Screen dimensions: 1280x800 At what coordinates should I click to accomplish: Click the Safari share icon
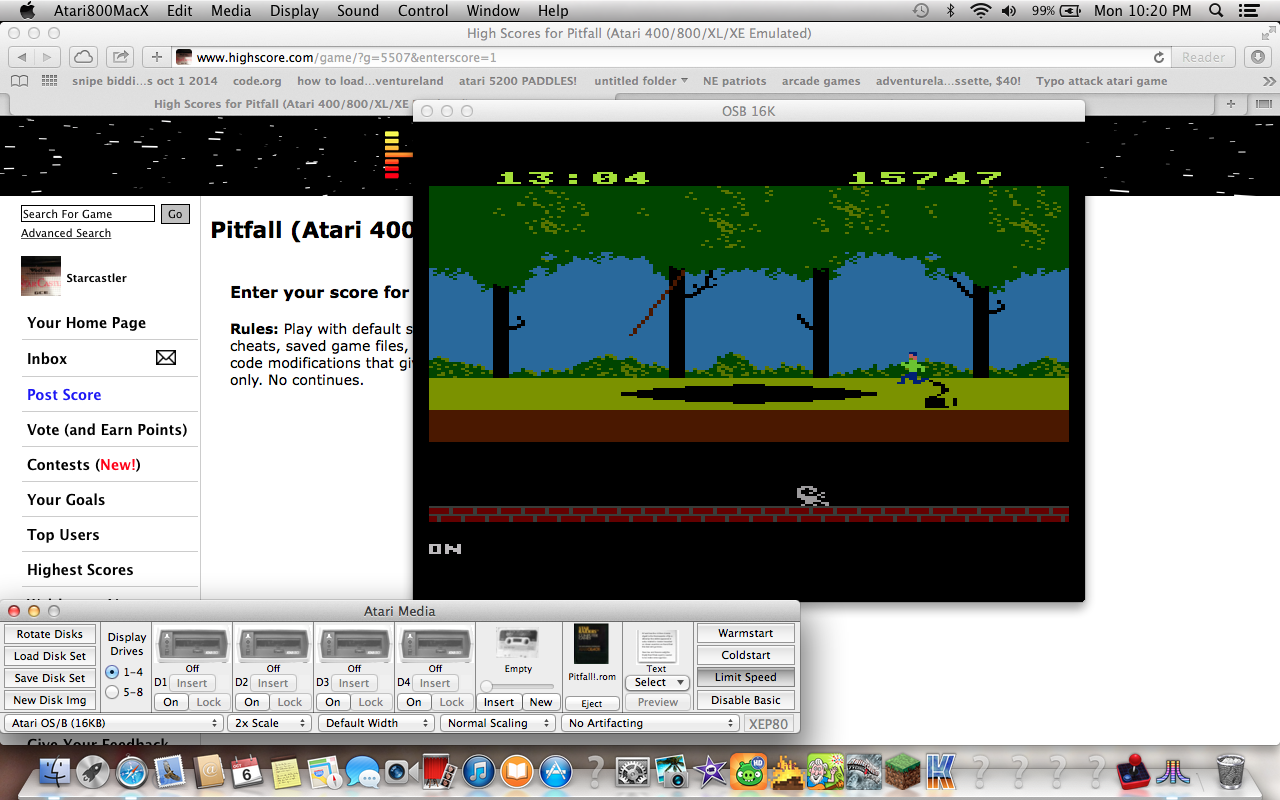[119, 57]
